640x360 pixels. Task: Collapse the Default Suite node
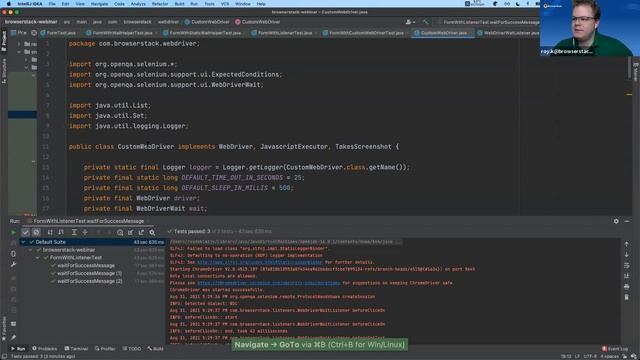(23, 242)
